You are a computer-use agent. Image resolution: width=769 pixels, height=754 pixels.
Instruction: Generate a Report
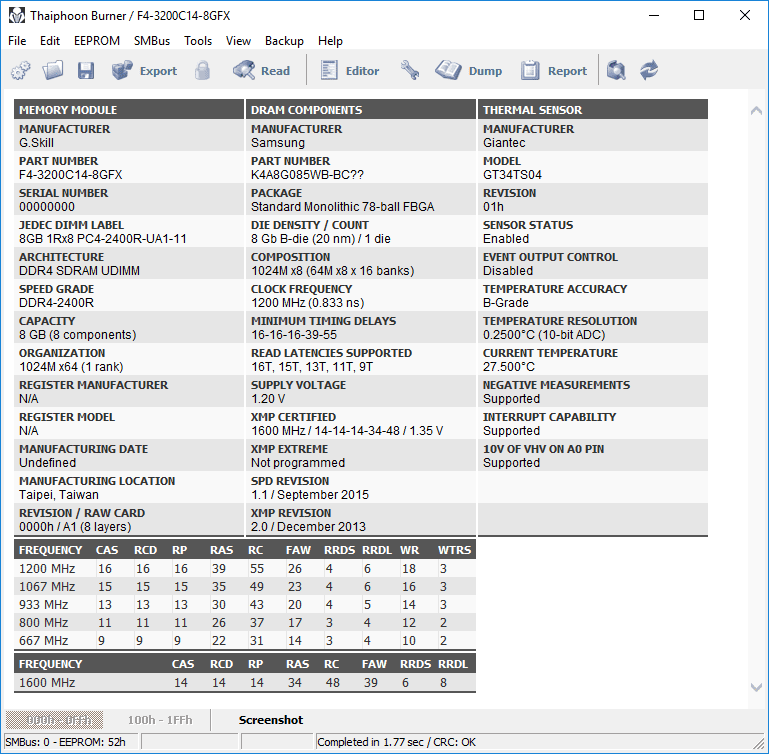(x=554, y=71)
